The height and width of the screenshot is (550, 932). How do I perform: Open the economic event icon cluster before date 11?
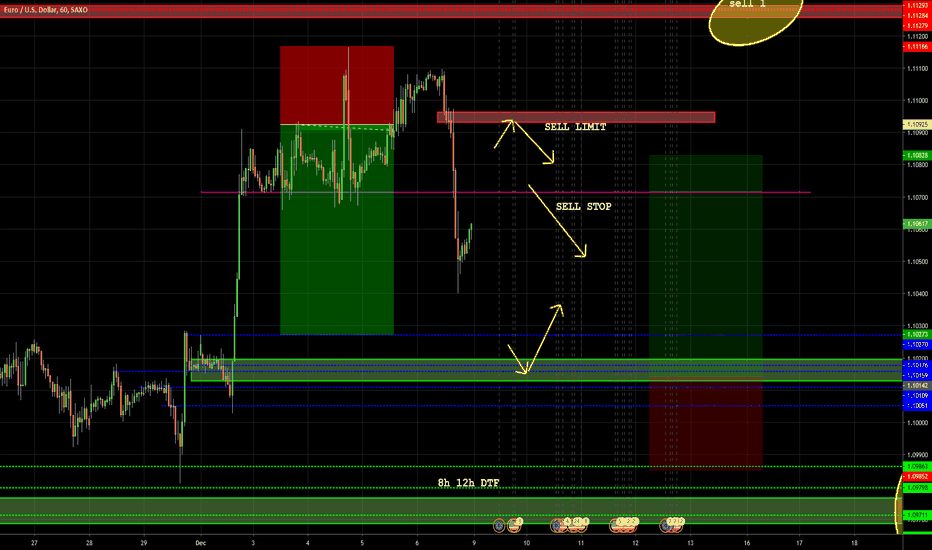pos(569,523)
